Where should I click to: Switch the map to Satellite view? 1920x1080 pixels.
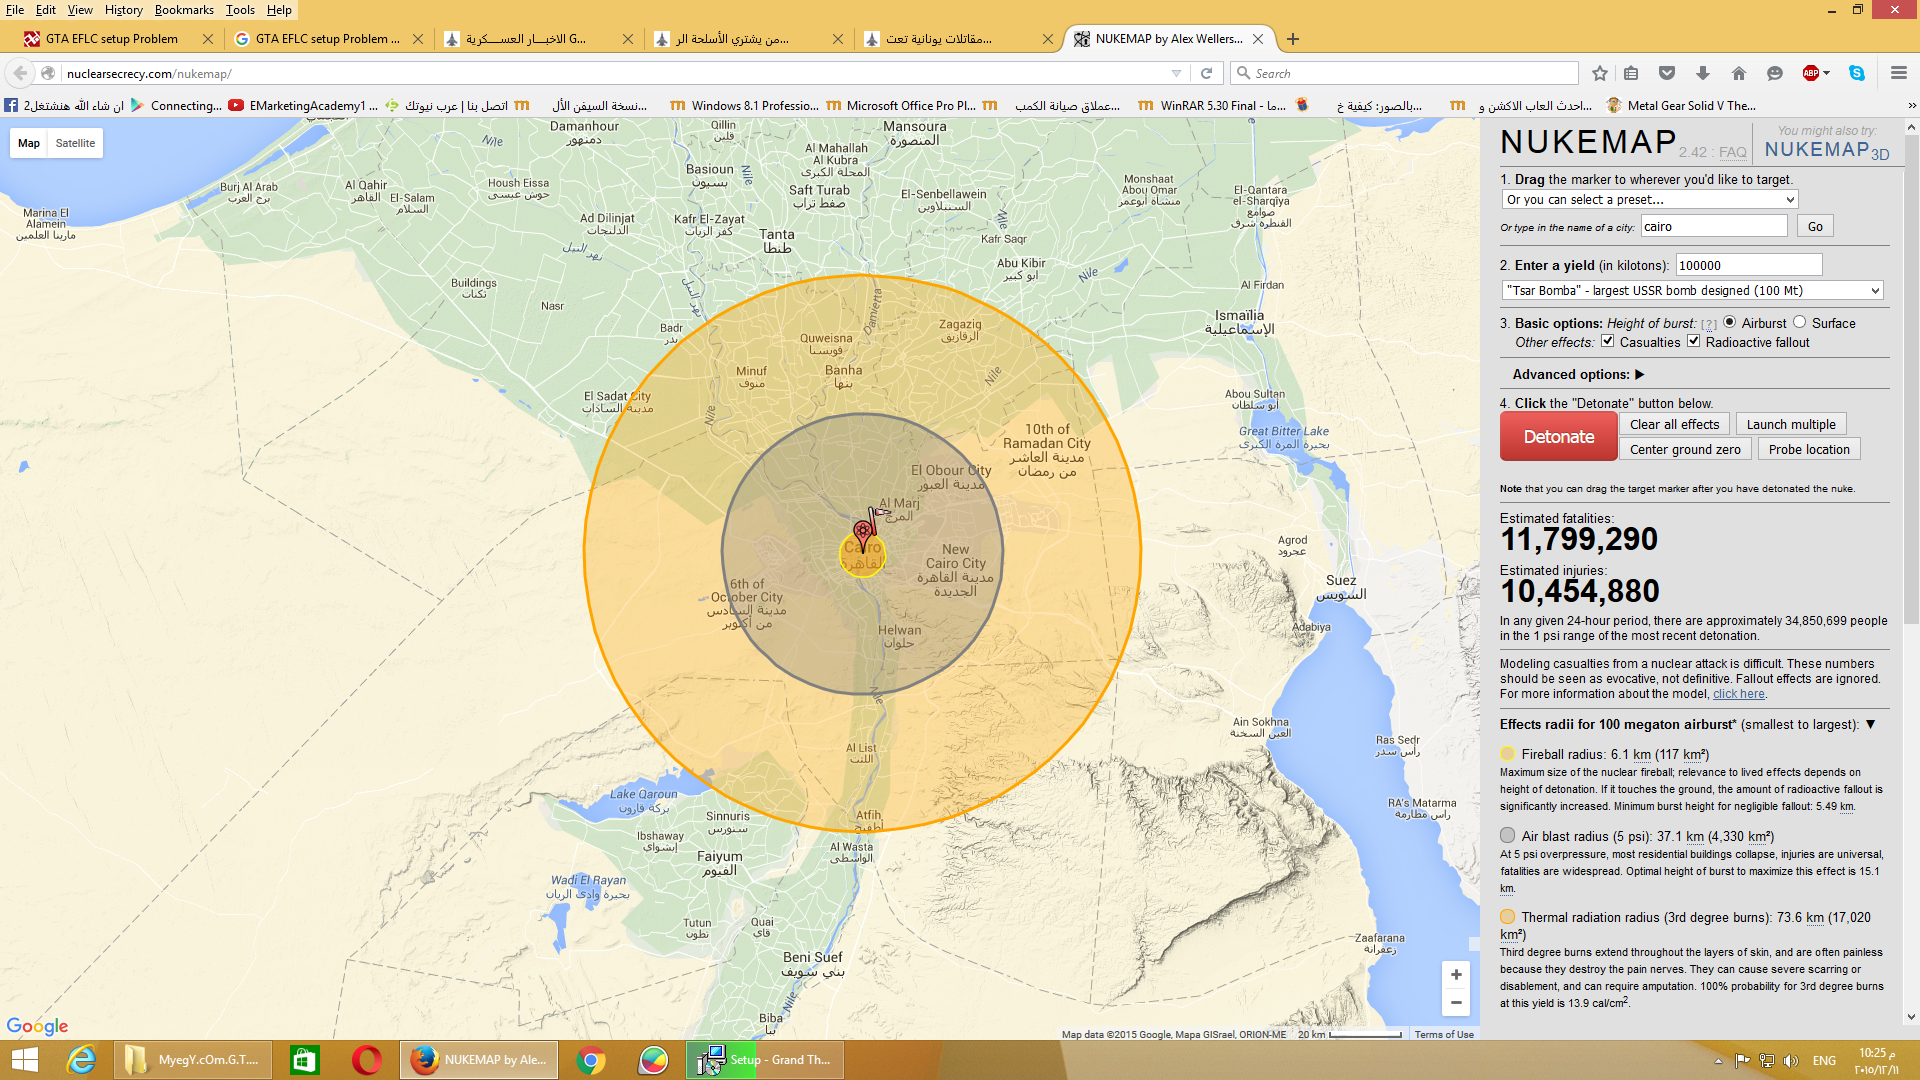tap(75, 143)
